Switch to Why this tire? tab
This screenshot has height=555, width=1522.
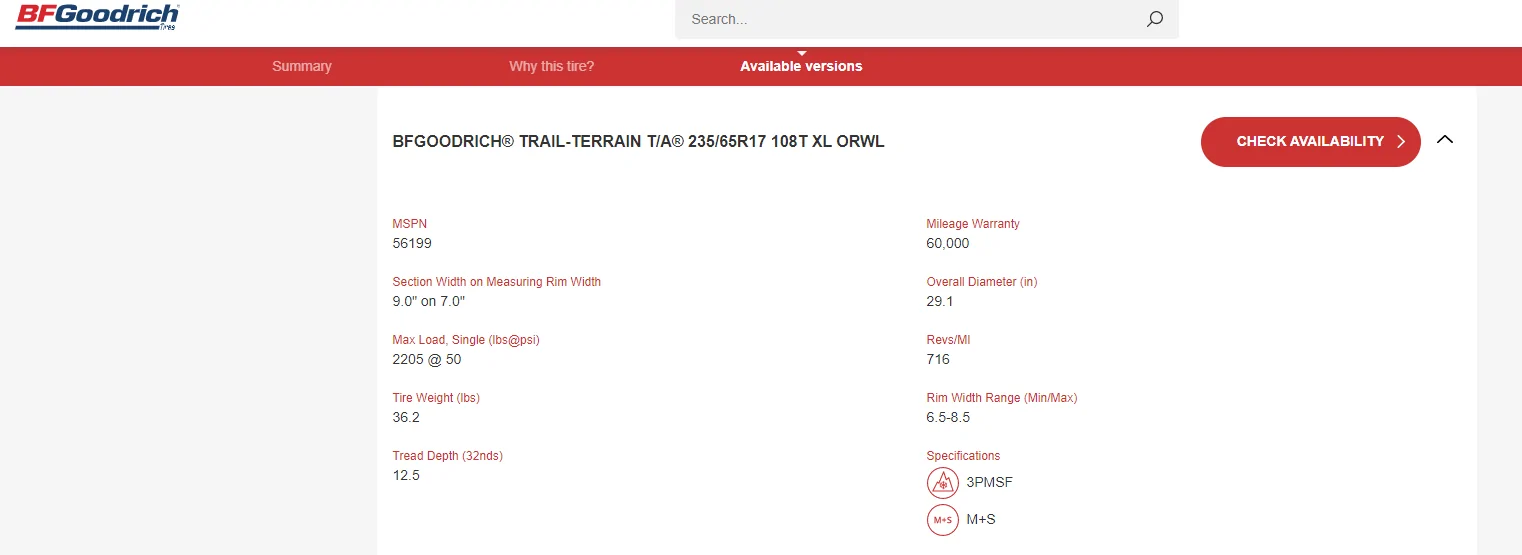[551, 66]
